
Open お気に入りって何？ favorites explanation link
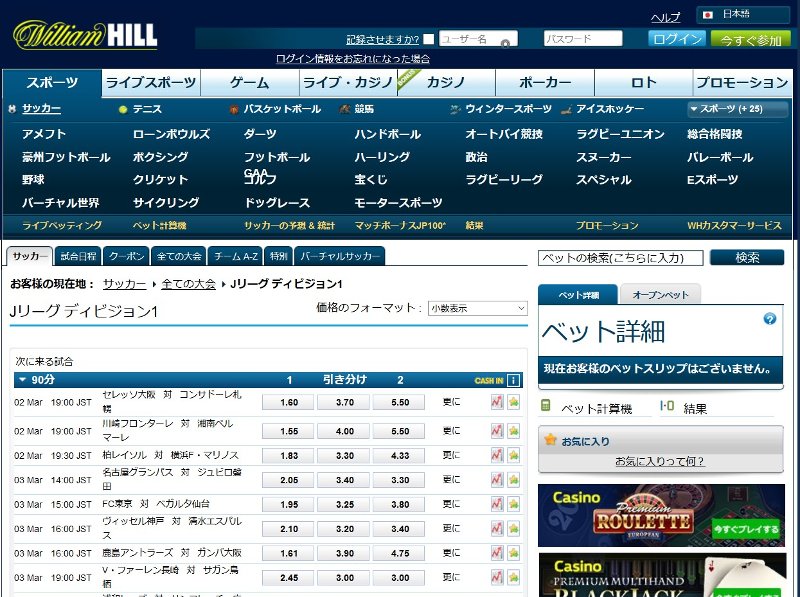[x=660, y=461]
